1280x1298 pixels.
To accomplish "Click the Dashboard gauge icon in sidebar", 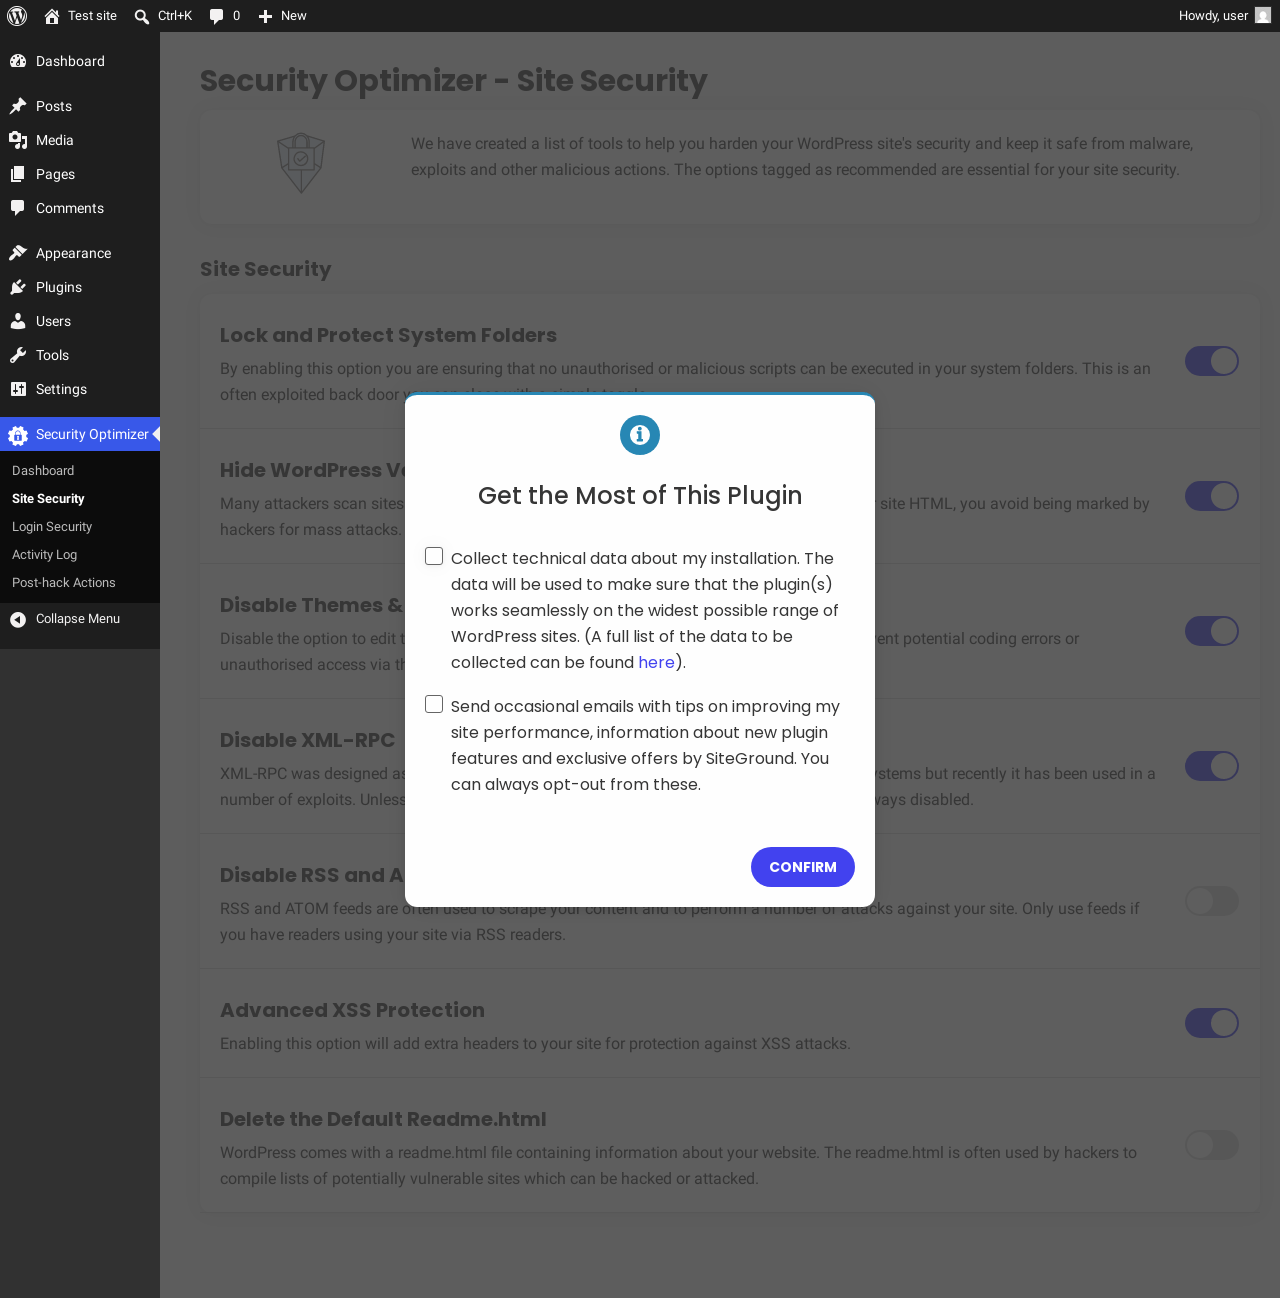I will coord(18,61).
